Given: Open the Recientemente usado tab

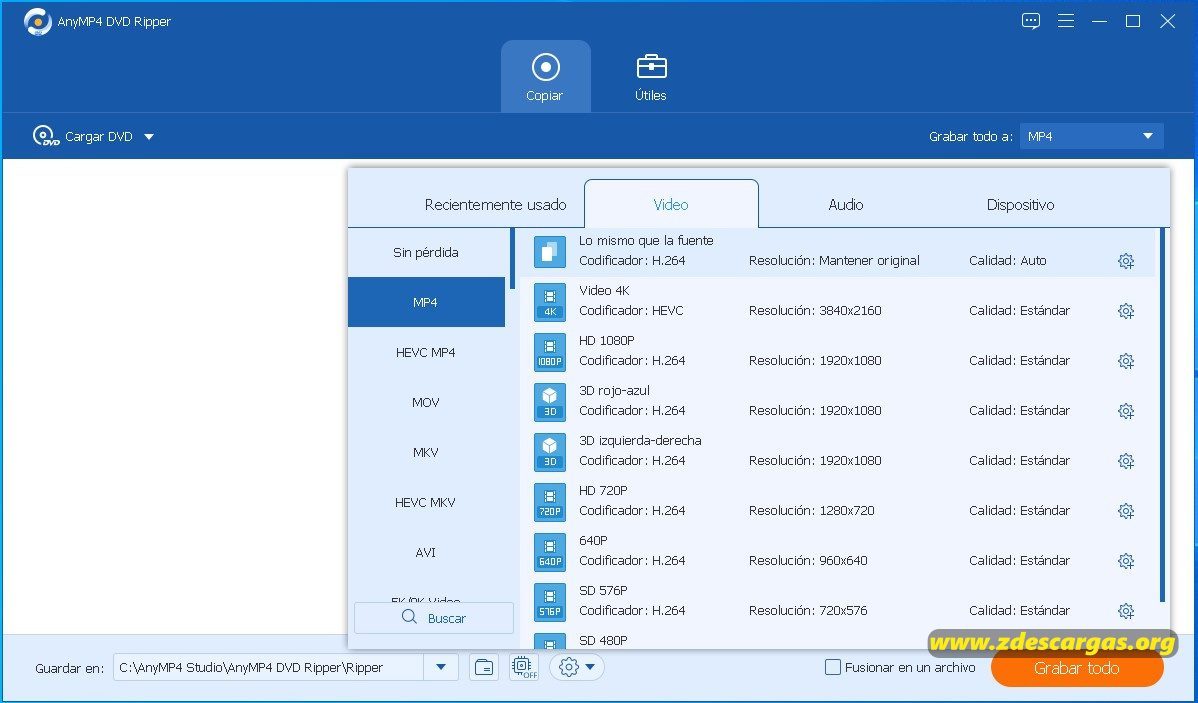Looking at the screenshot, I should (495, 205).
